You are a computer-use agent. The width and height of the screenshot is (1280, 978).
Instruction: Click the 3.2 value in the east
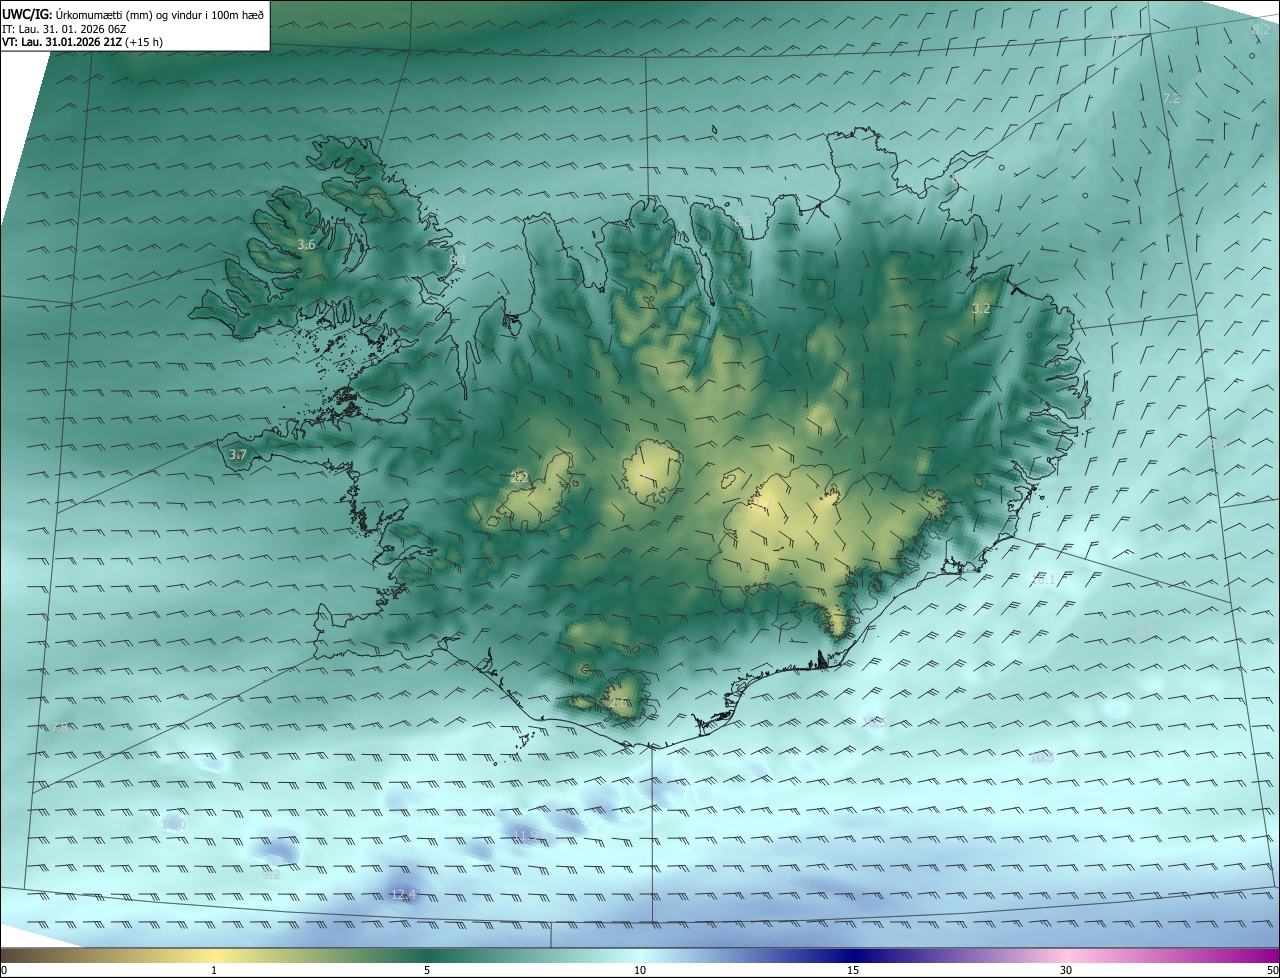(x=981, y=308)
